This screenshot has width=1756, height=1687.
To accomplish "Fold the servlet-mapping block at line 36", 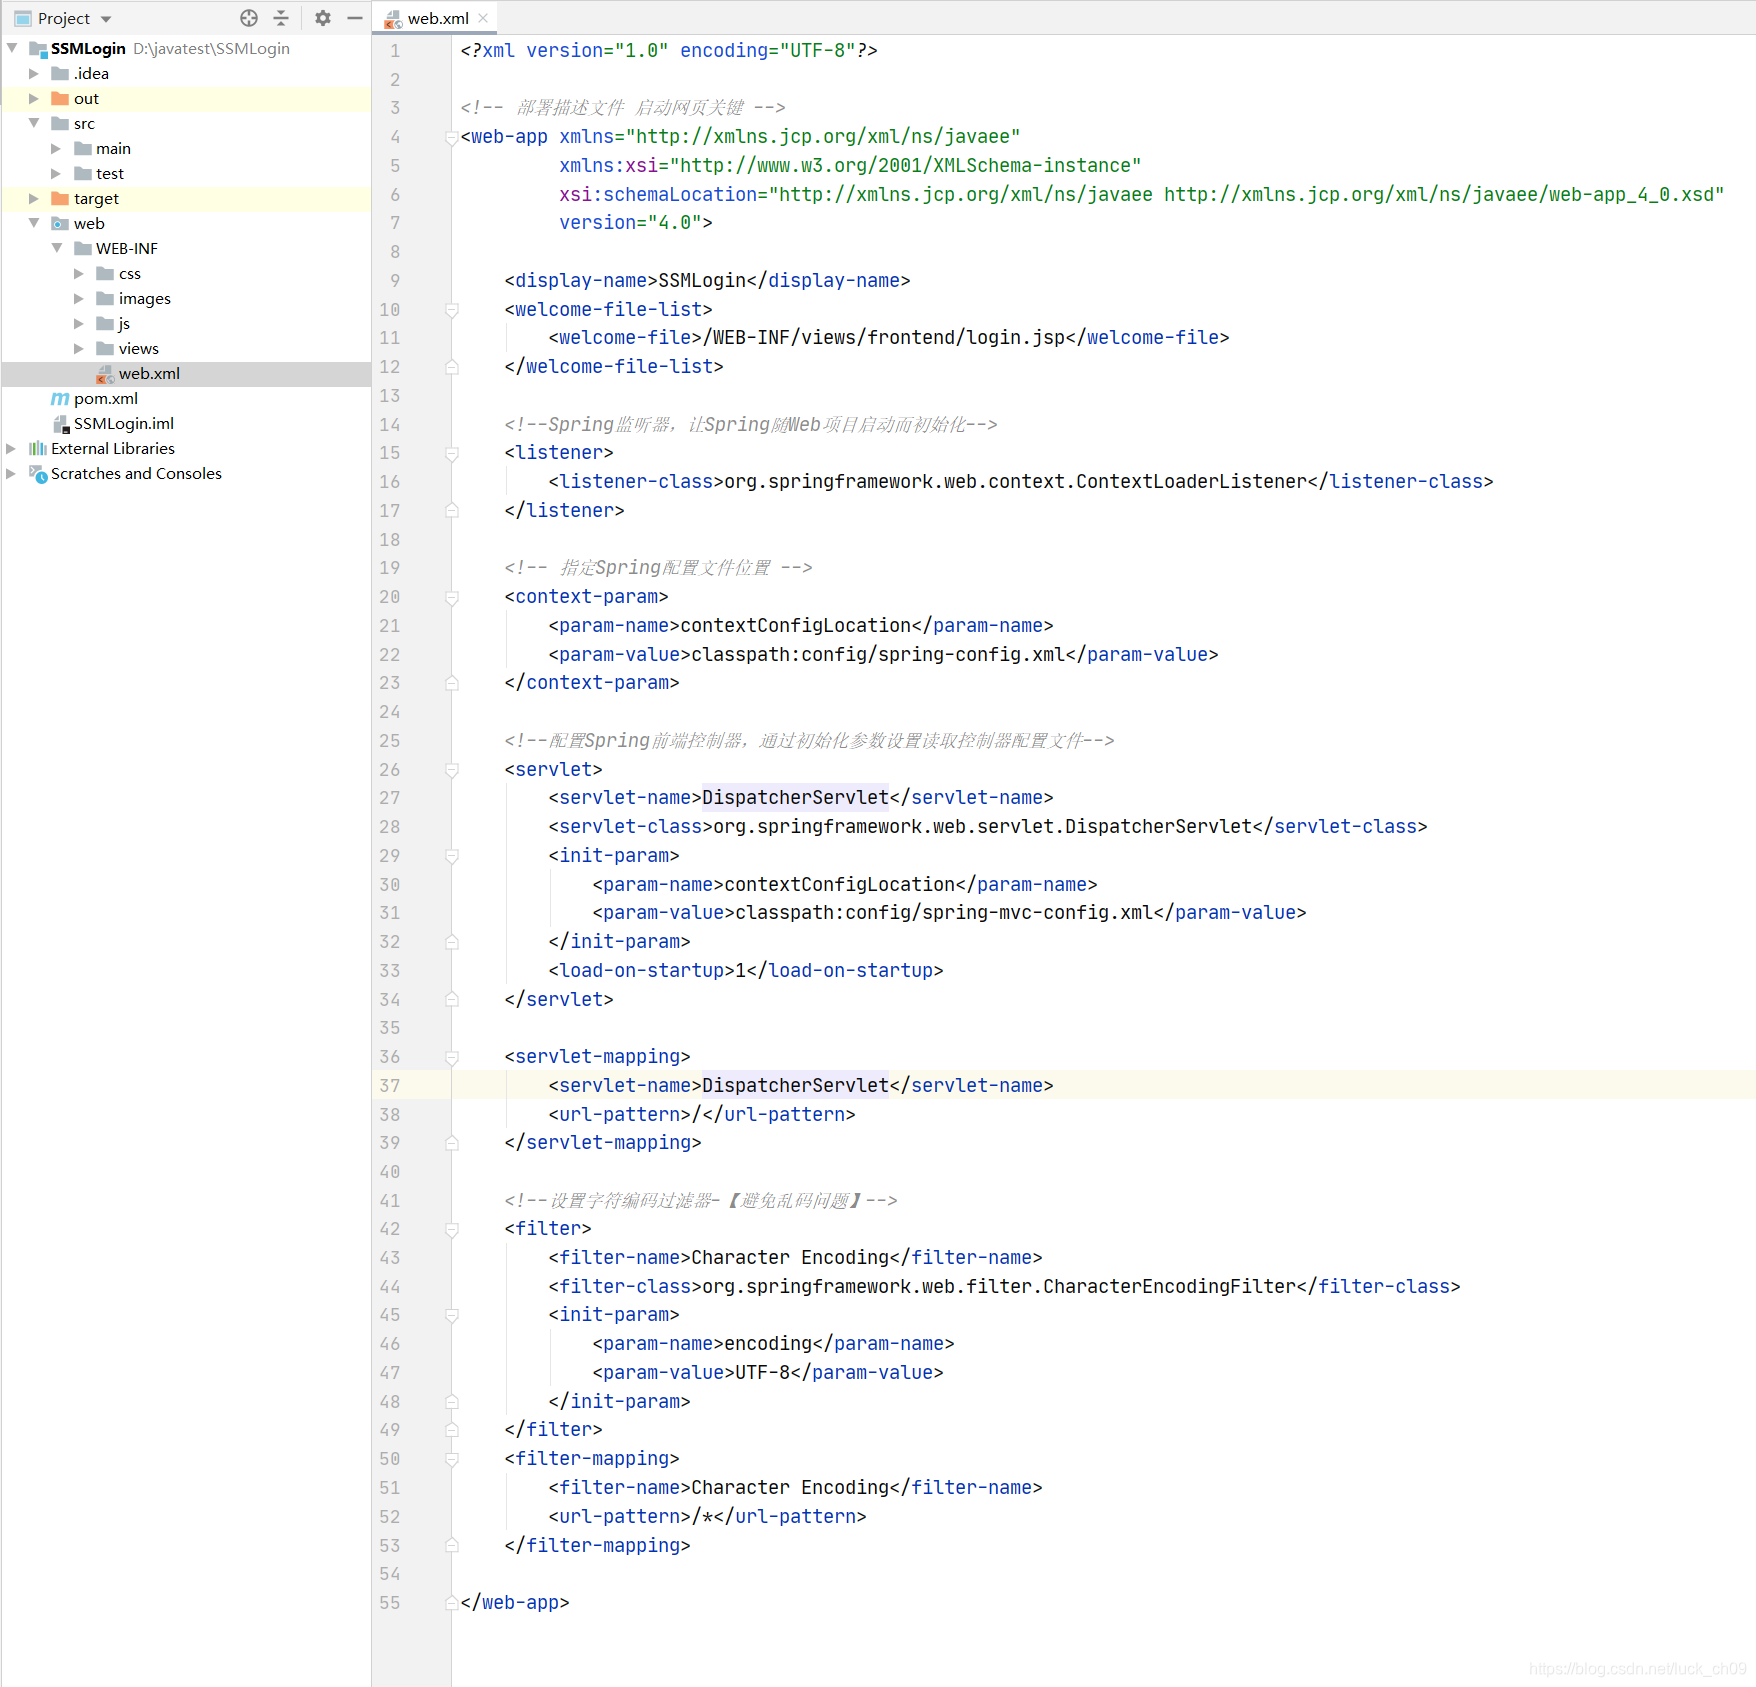I will pyautogui.click(x=452, y=1057).
